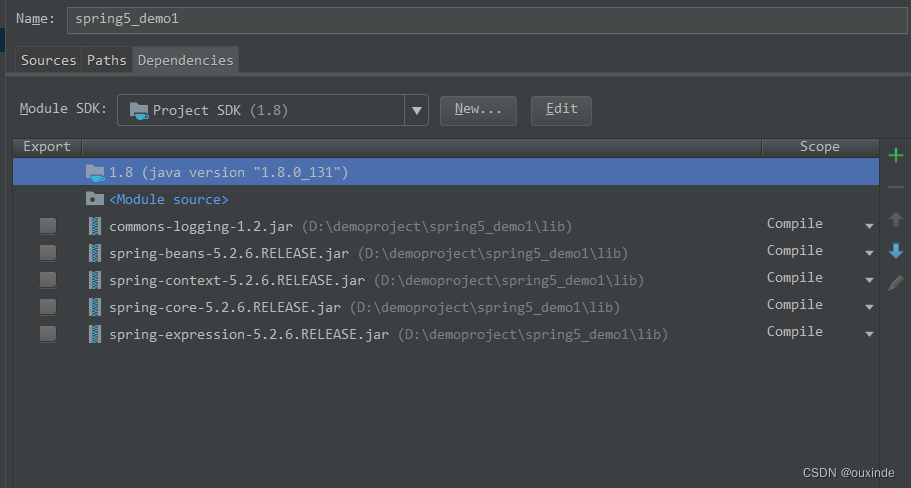
Task: Click Compile scope text for spring-beans jar
Action: point(794,250)
